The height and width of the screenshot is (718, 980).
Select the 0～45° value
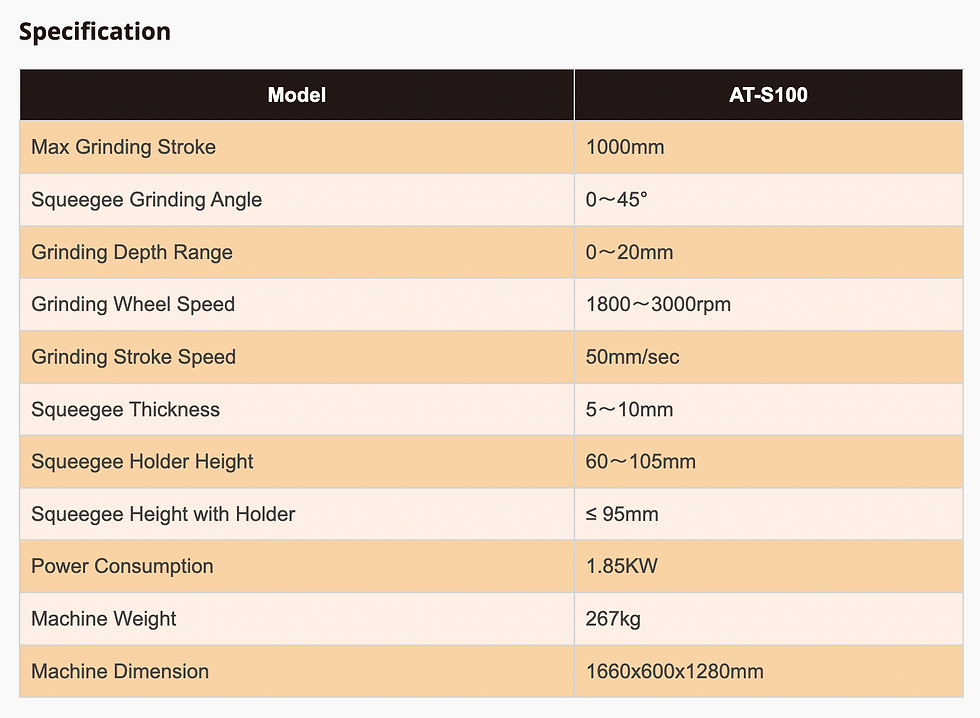tap(617, 200)
